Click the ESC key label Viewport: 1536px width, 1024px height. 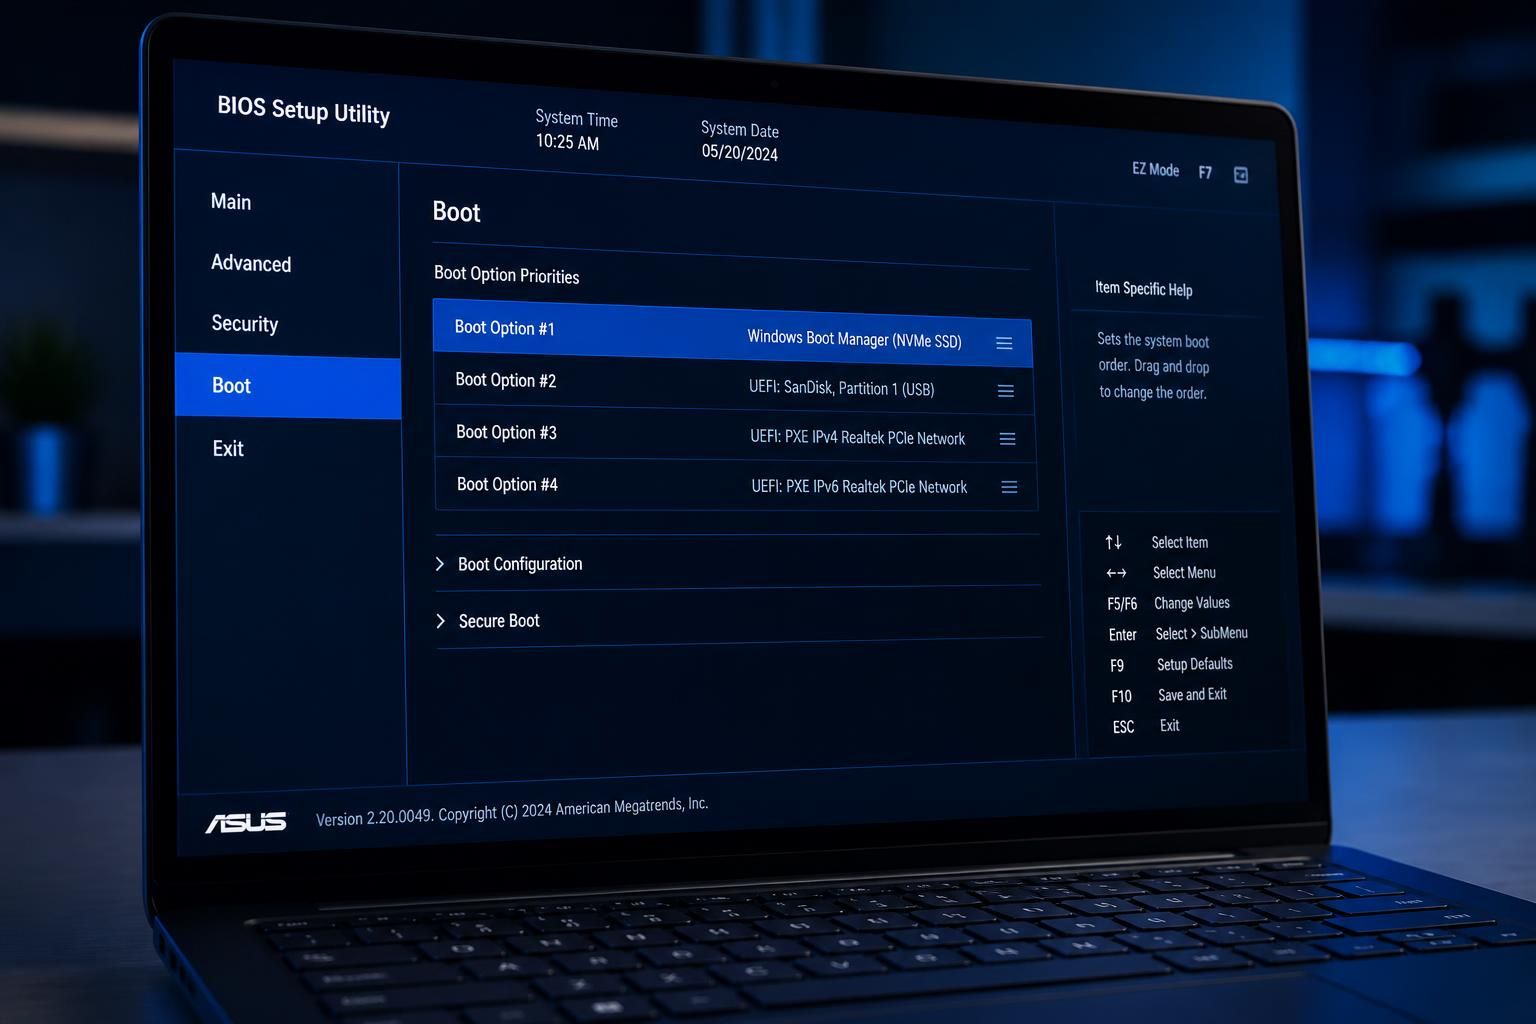click(x=1123, y=727)
